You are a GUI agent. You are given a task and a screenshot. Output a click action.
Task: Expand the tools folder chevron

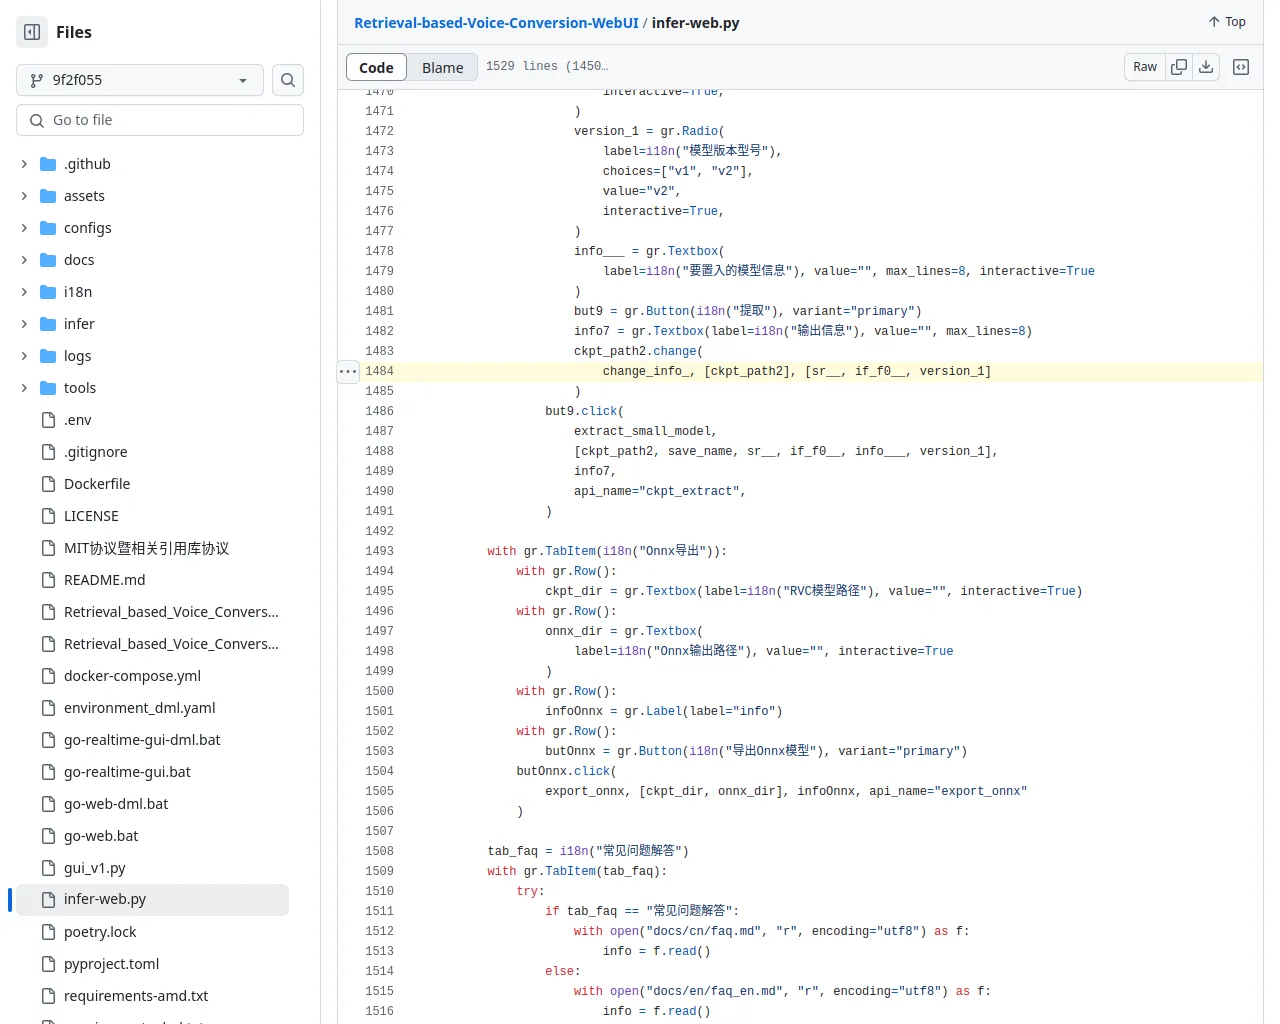[24, 388]
